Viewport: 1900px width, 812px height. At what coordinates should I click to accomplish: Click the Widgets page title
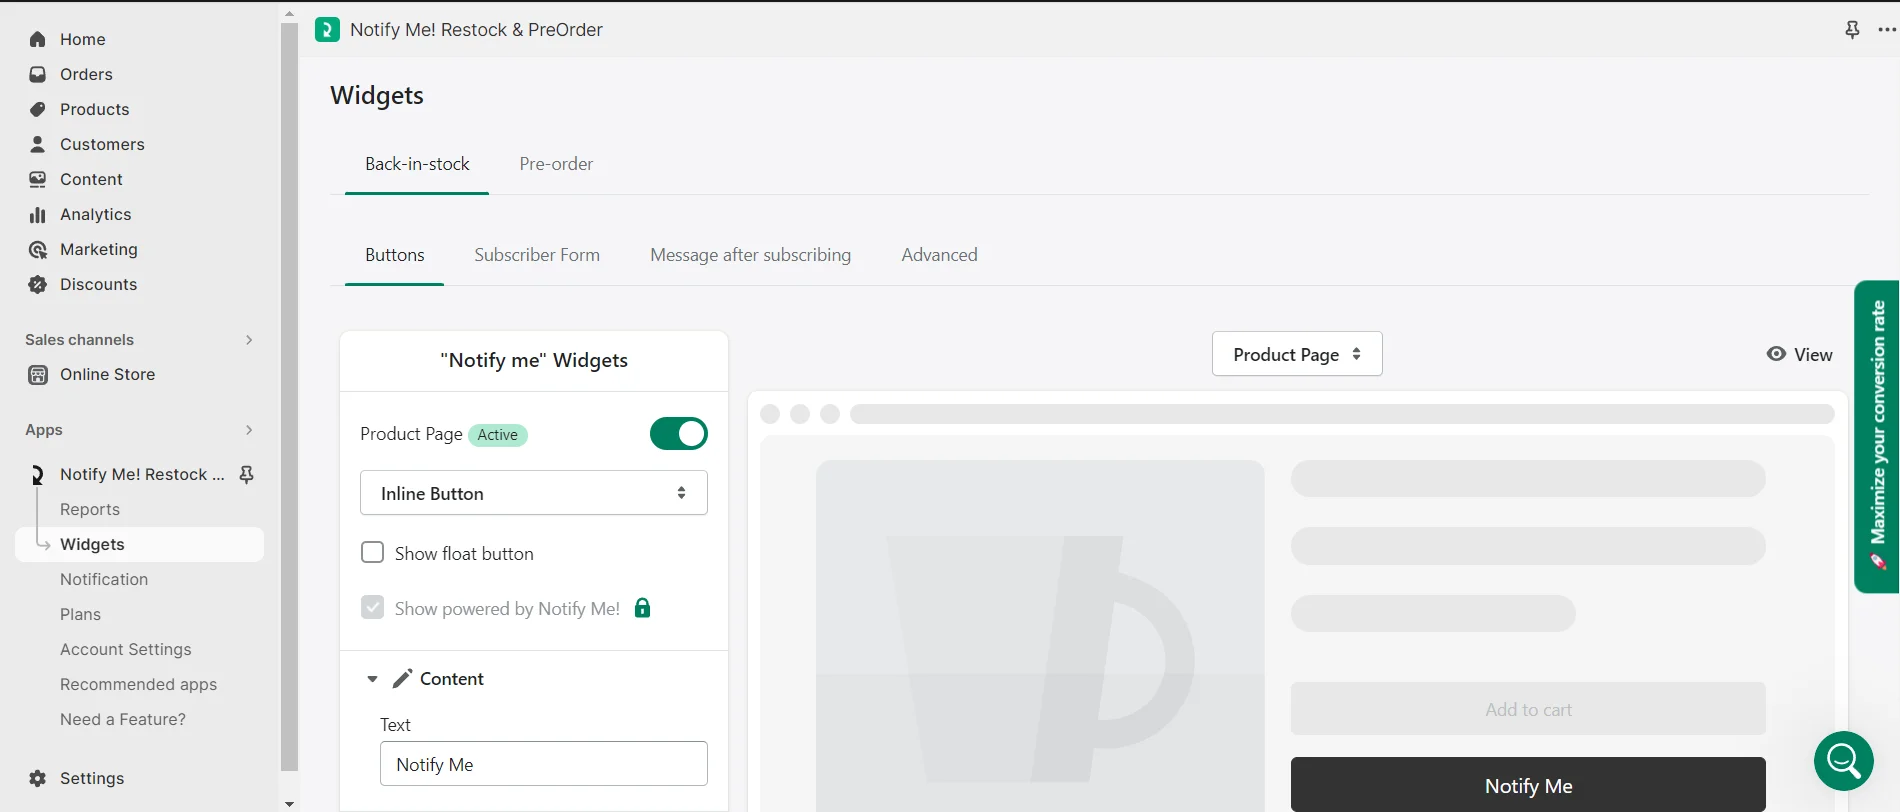point(377,95)
